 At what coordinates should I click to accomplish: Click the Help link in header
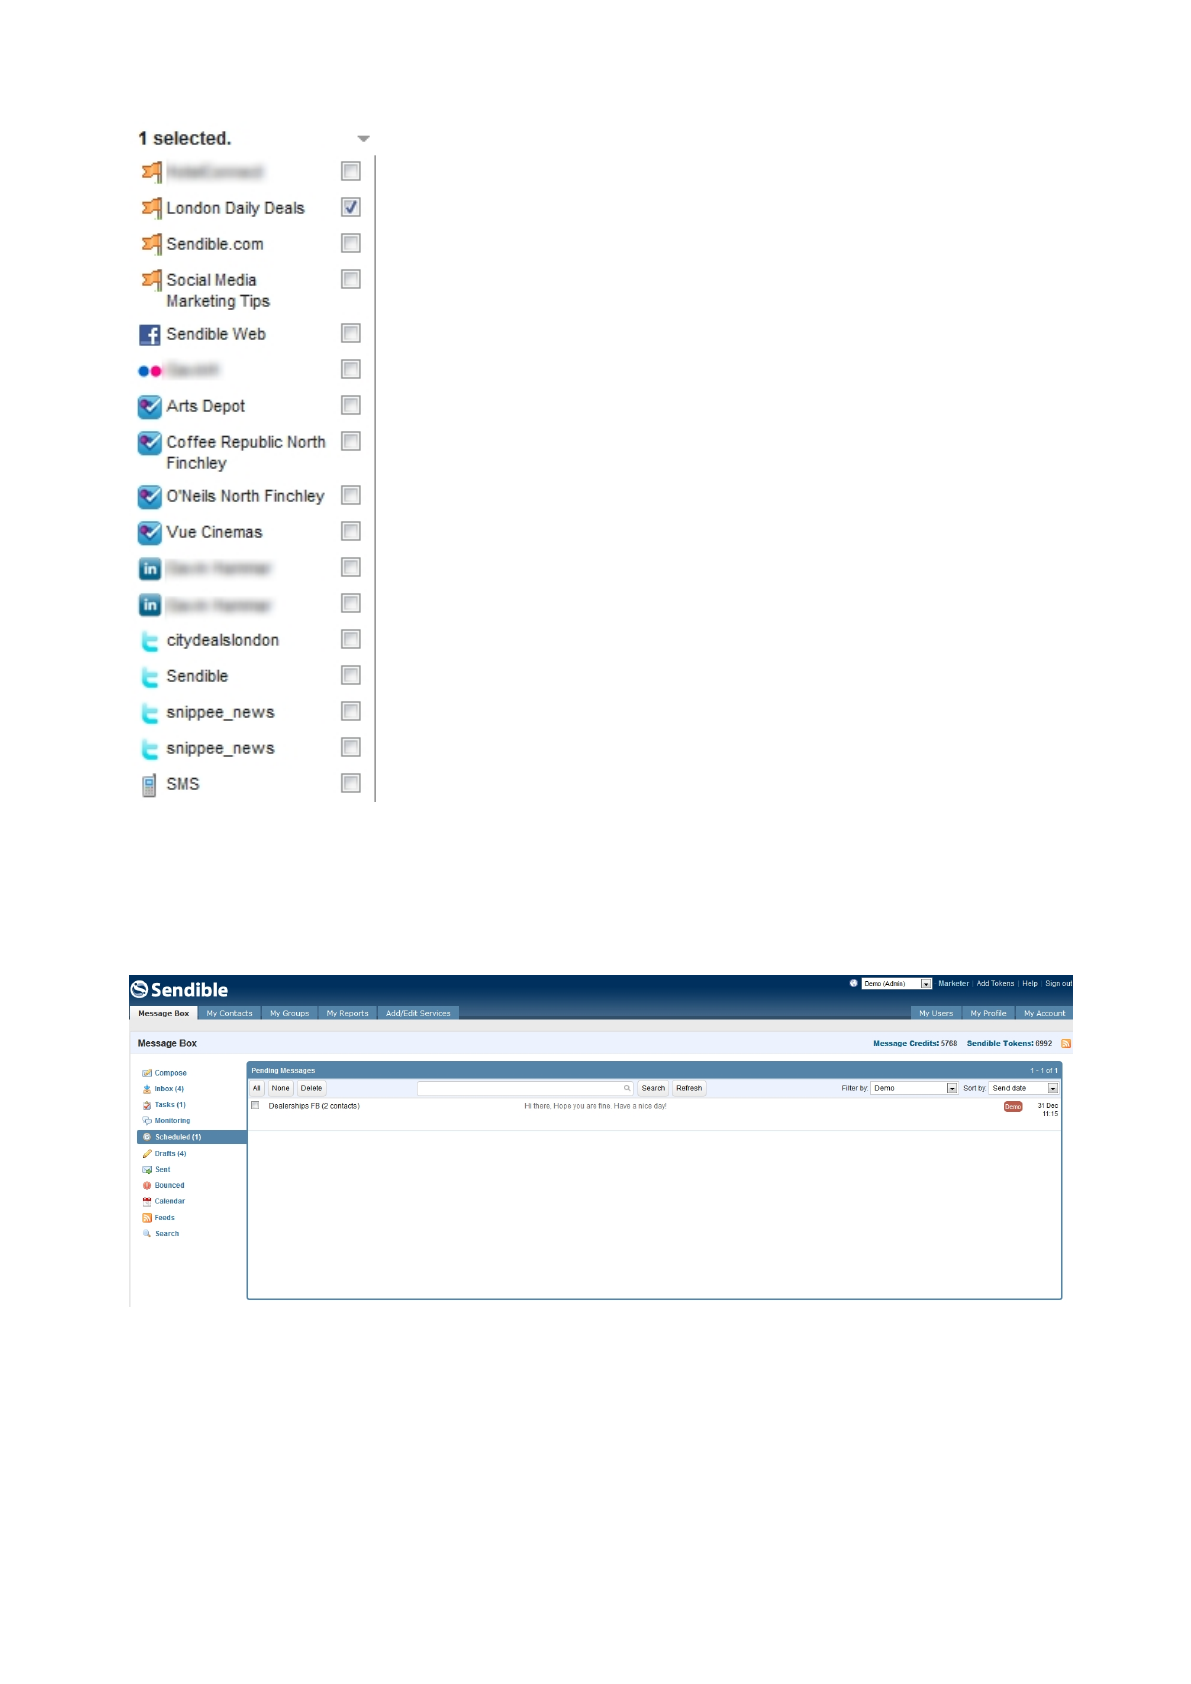coord(1030,984)
